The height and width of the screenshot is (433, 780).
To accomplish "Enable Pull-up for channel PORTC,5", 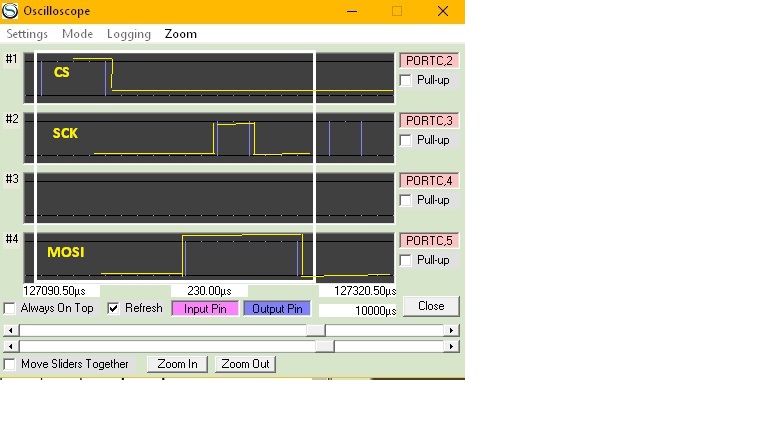I will [405, 260].
